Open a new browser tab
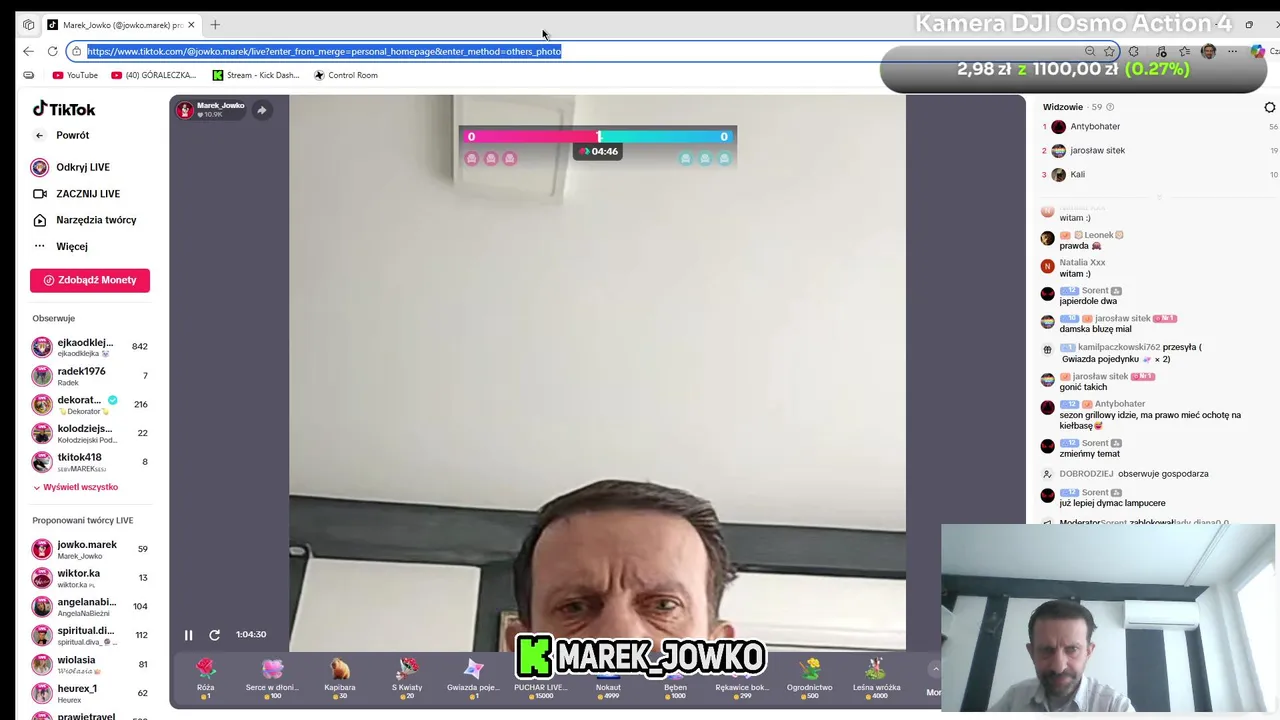The image size is (1280, 720). (215, 25)
